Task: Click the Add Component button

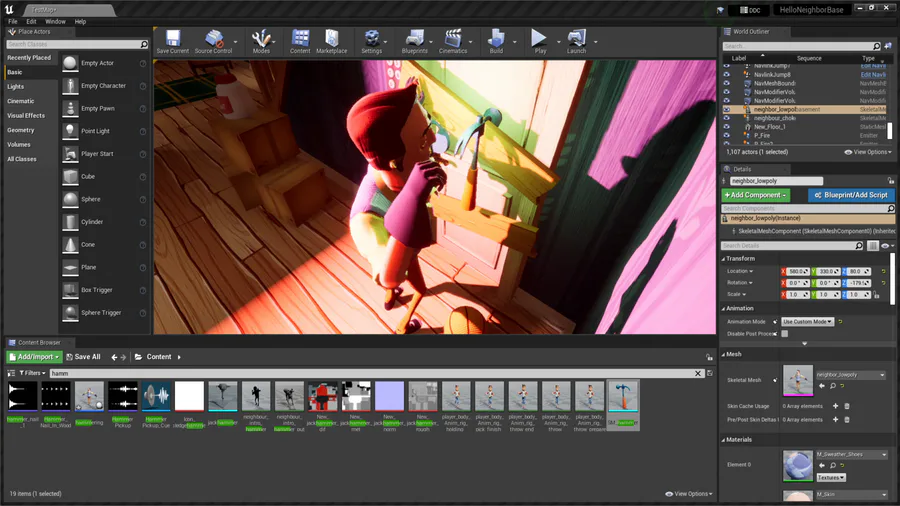Action: (755, 196)
